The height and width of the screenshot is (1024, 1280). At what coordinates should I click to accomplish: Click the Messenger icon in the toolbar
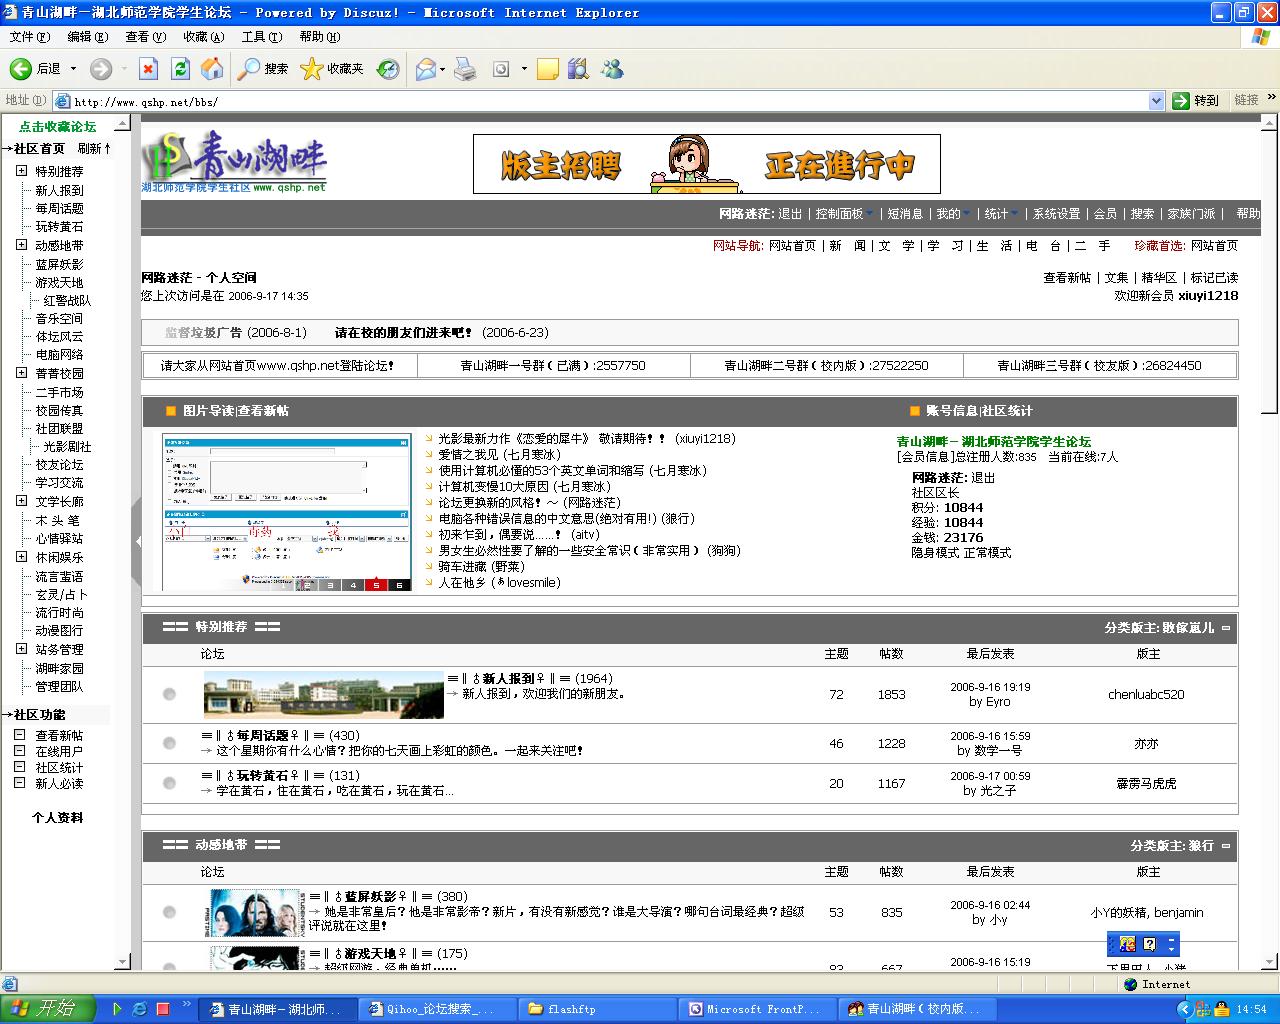[x=612, y=69]
